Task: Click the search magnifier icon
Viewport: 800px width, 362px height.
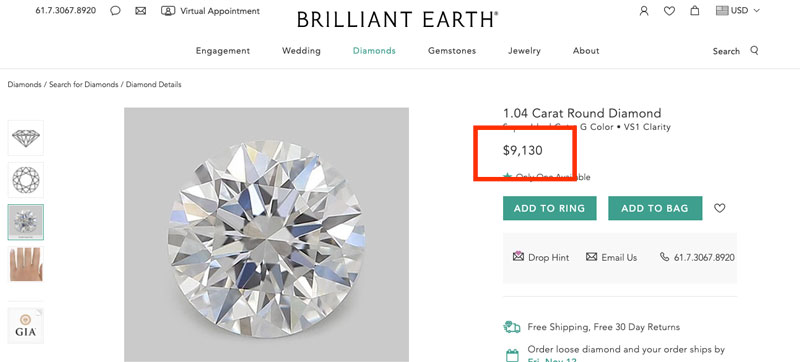Action: point(754,50)
